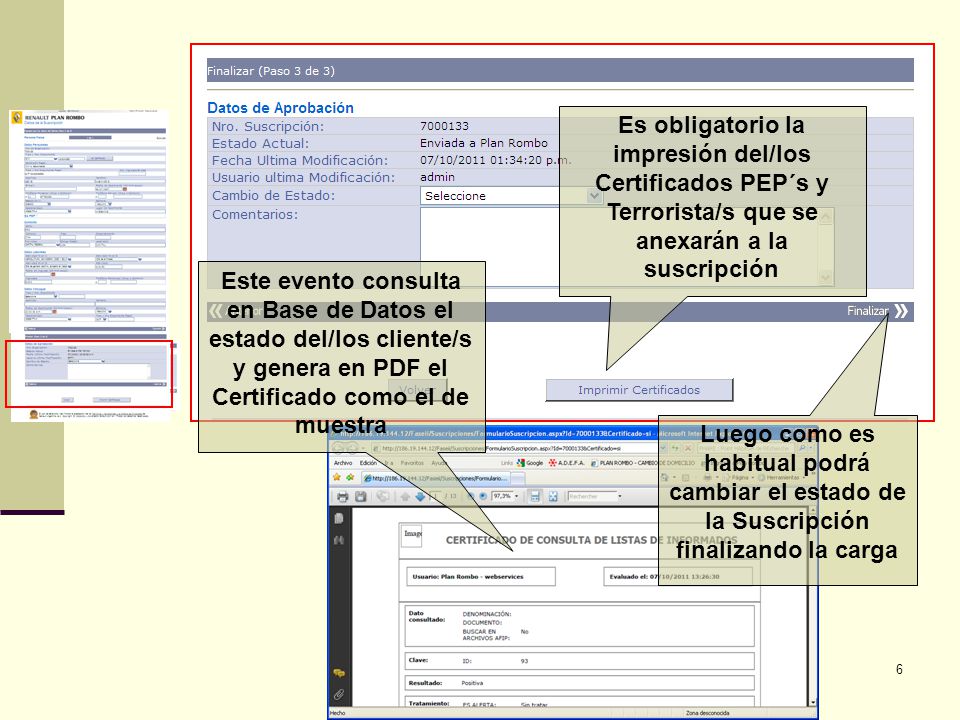The width and height of the screenshot is (960, 720).
Task: Open the Archivo menu in the browser
Action: (343, 463)
